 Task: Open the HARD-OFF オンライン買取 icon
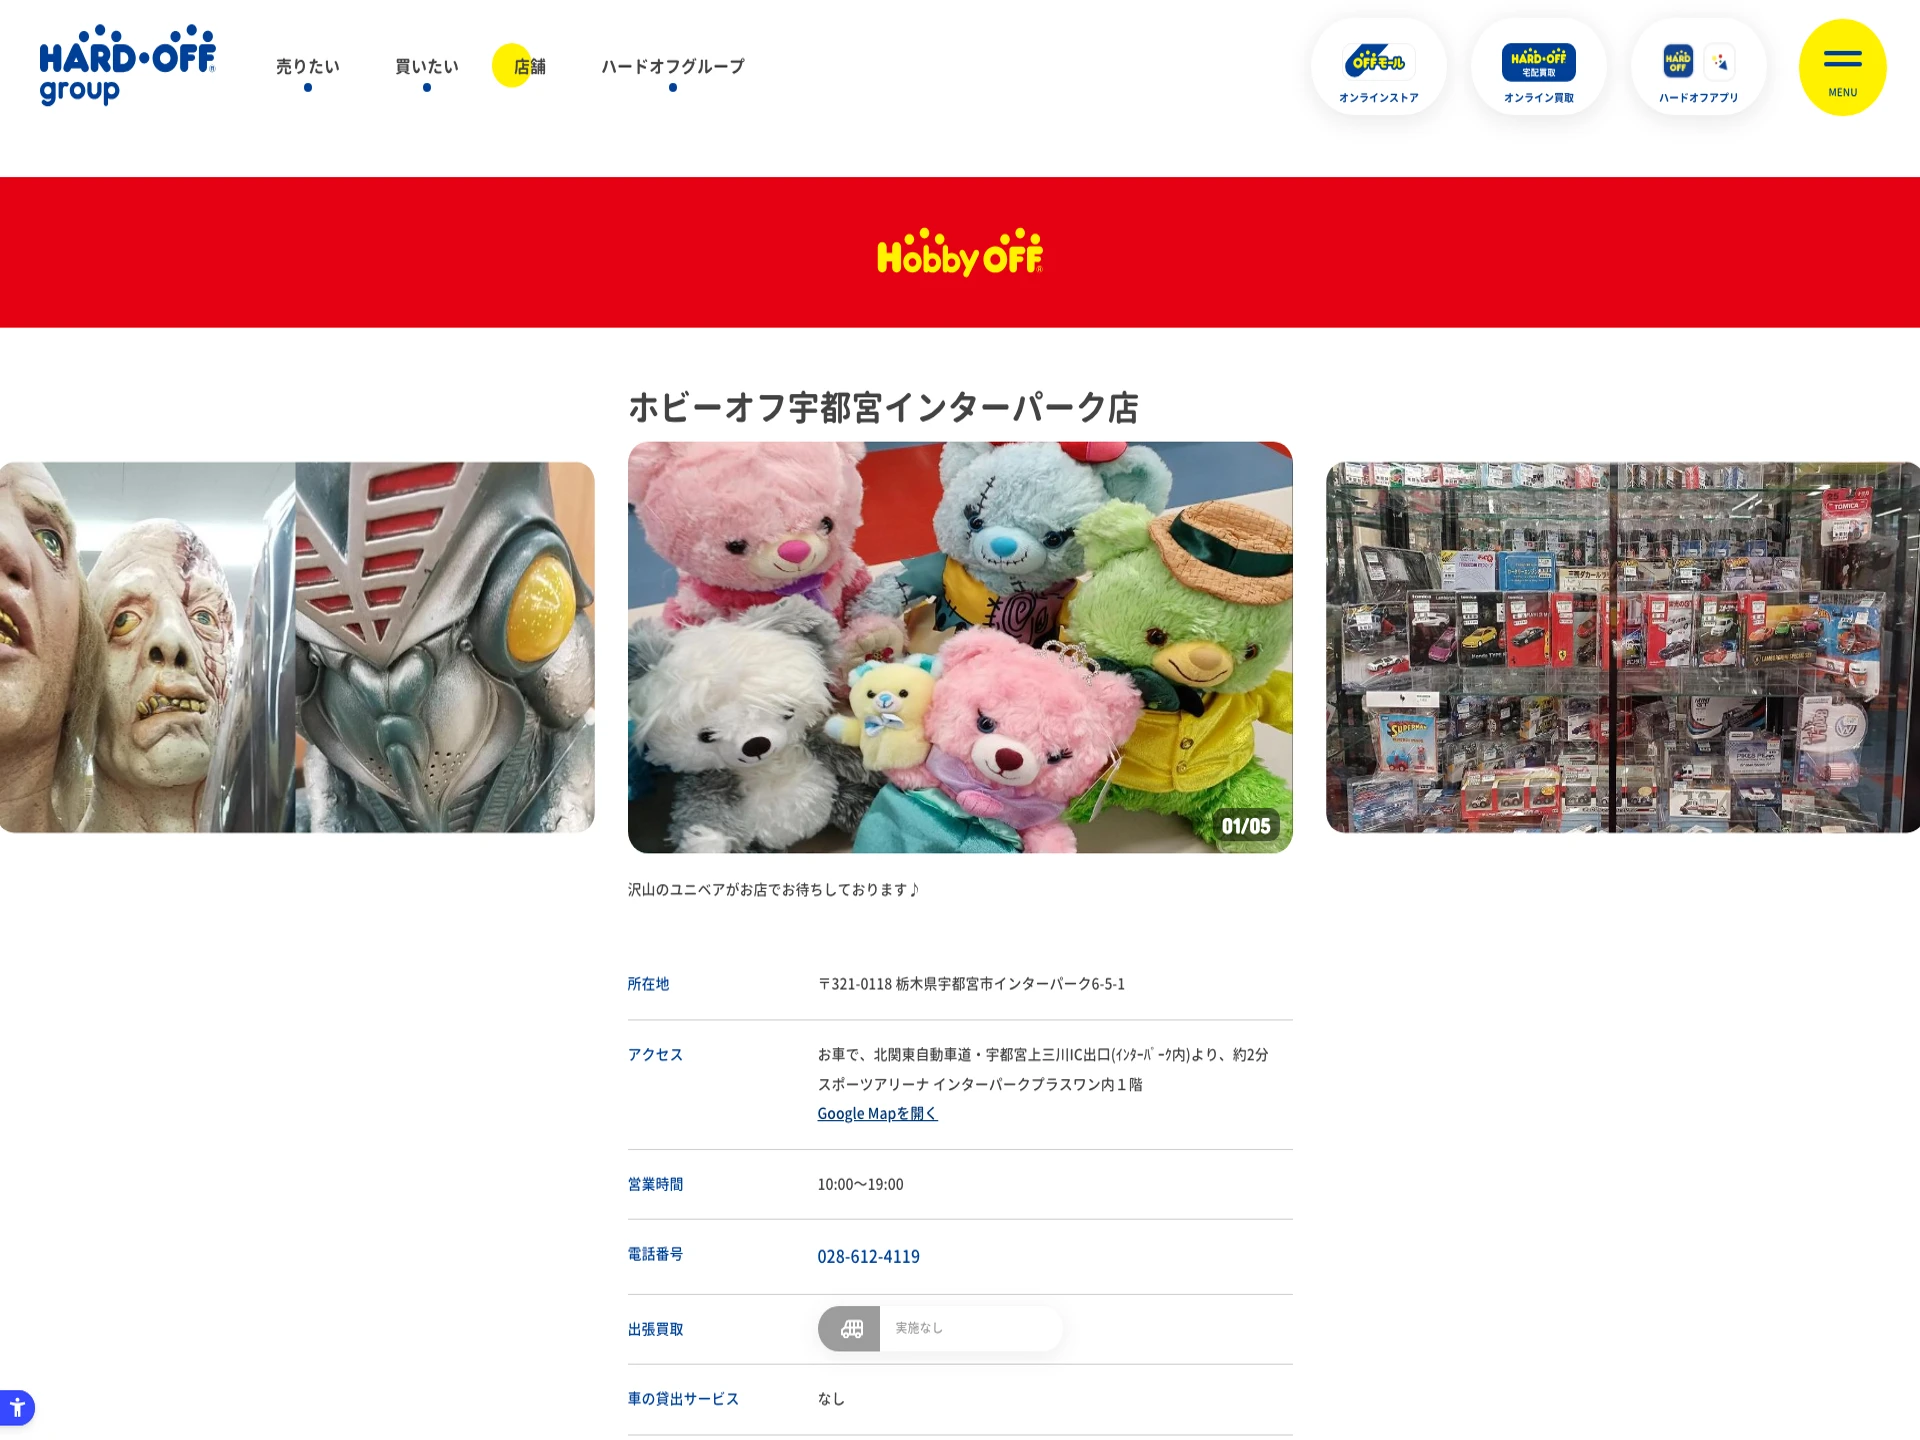[x=1538, y=62]
